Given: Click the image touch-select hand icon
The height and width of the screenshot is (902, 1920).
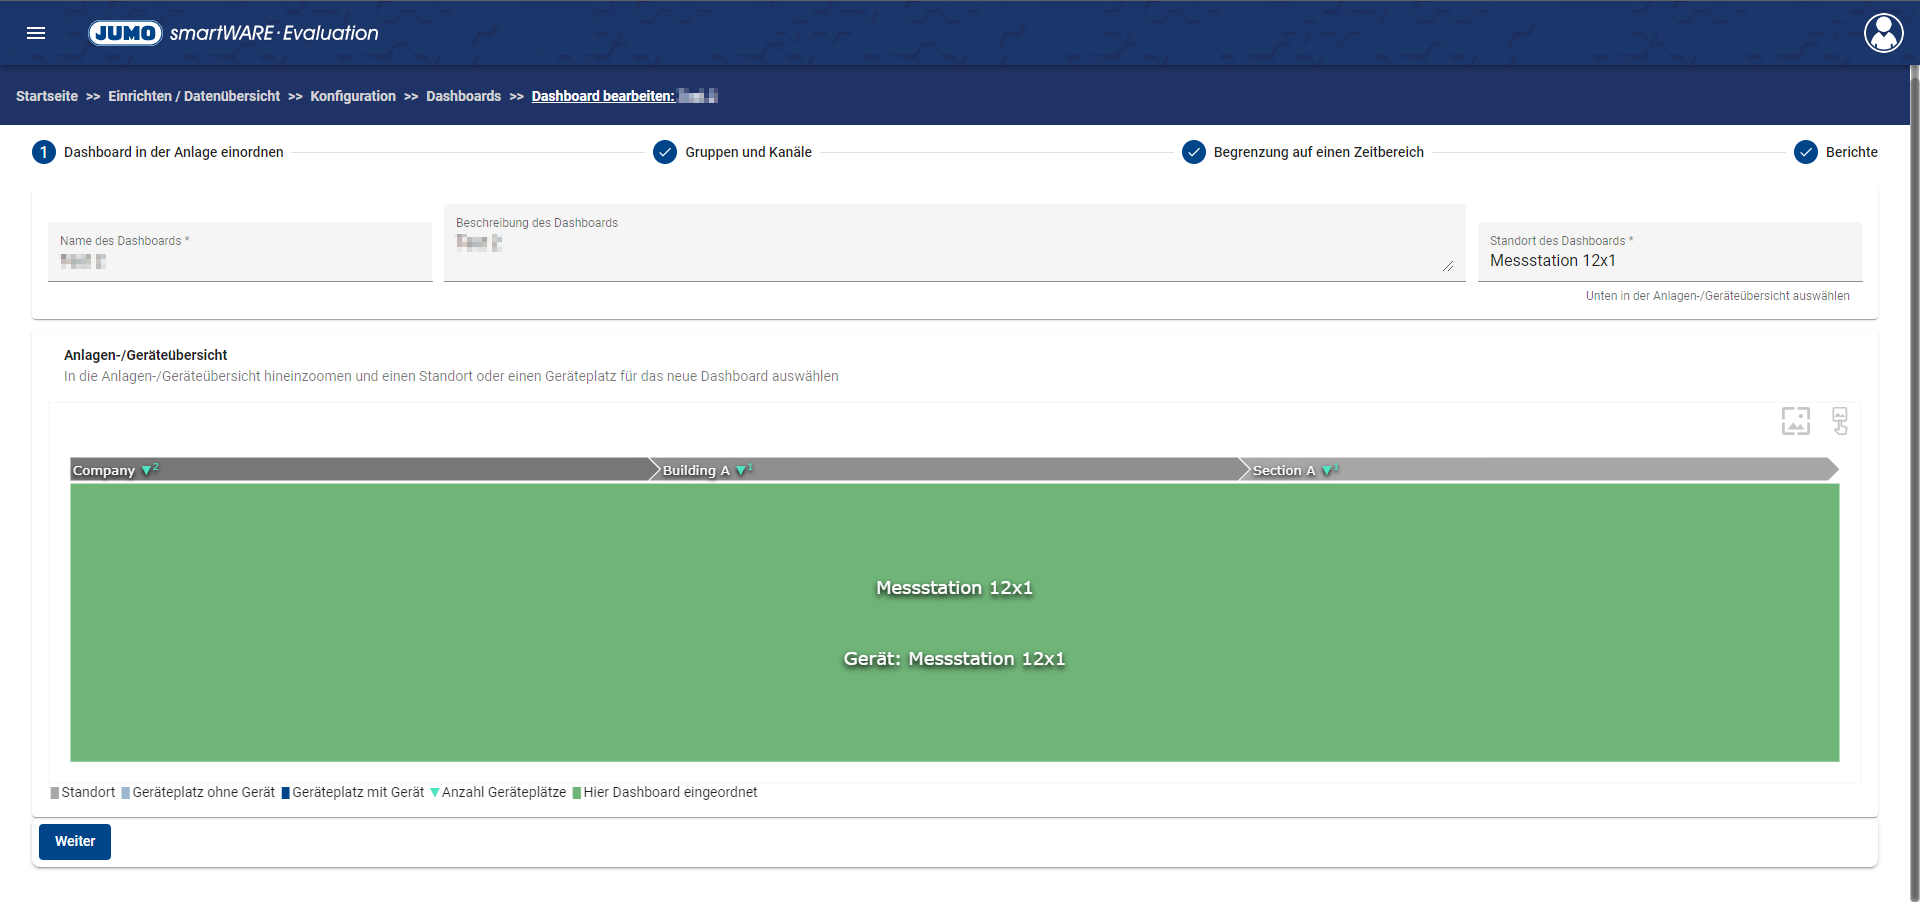Looking at the screenshot, I should pyautogui.click(x=1840, y=421).
